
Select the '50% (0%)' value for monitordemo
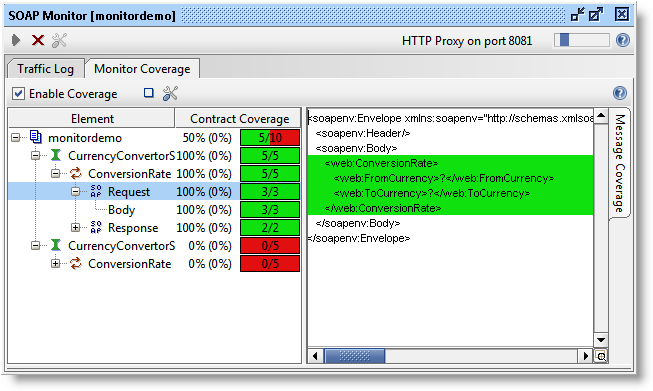[x=207, y=138]
